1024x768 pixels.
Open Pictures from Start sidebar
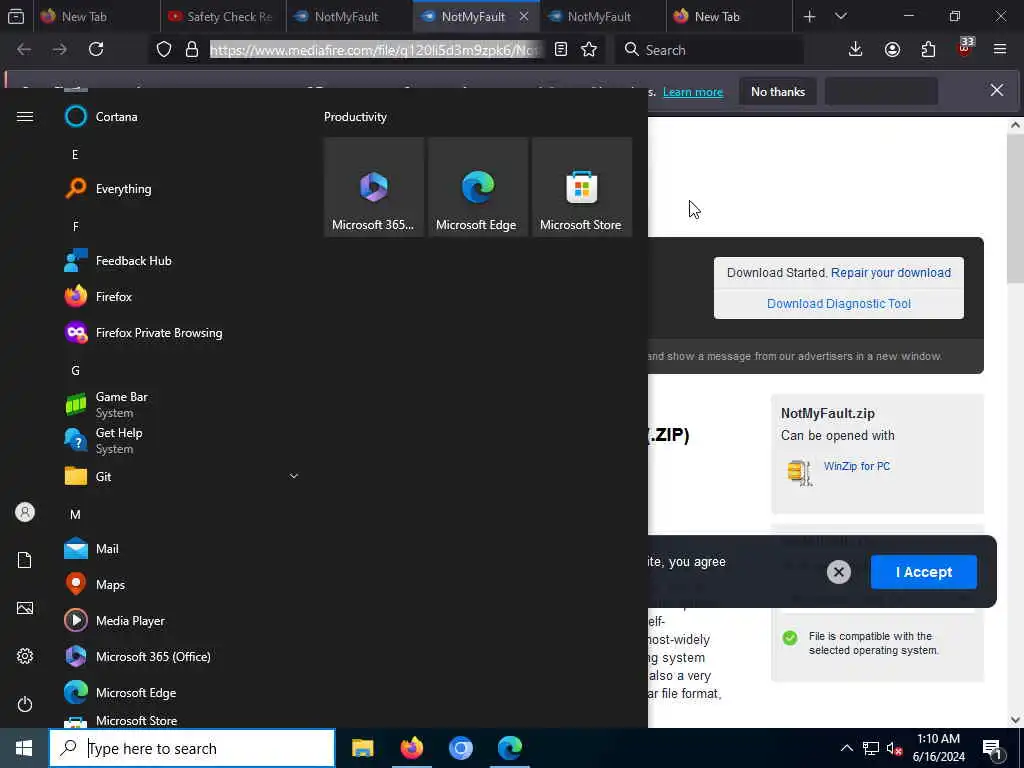(25, 608)
